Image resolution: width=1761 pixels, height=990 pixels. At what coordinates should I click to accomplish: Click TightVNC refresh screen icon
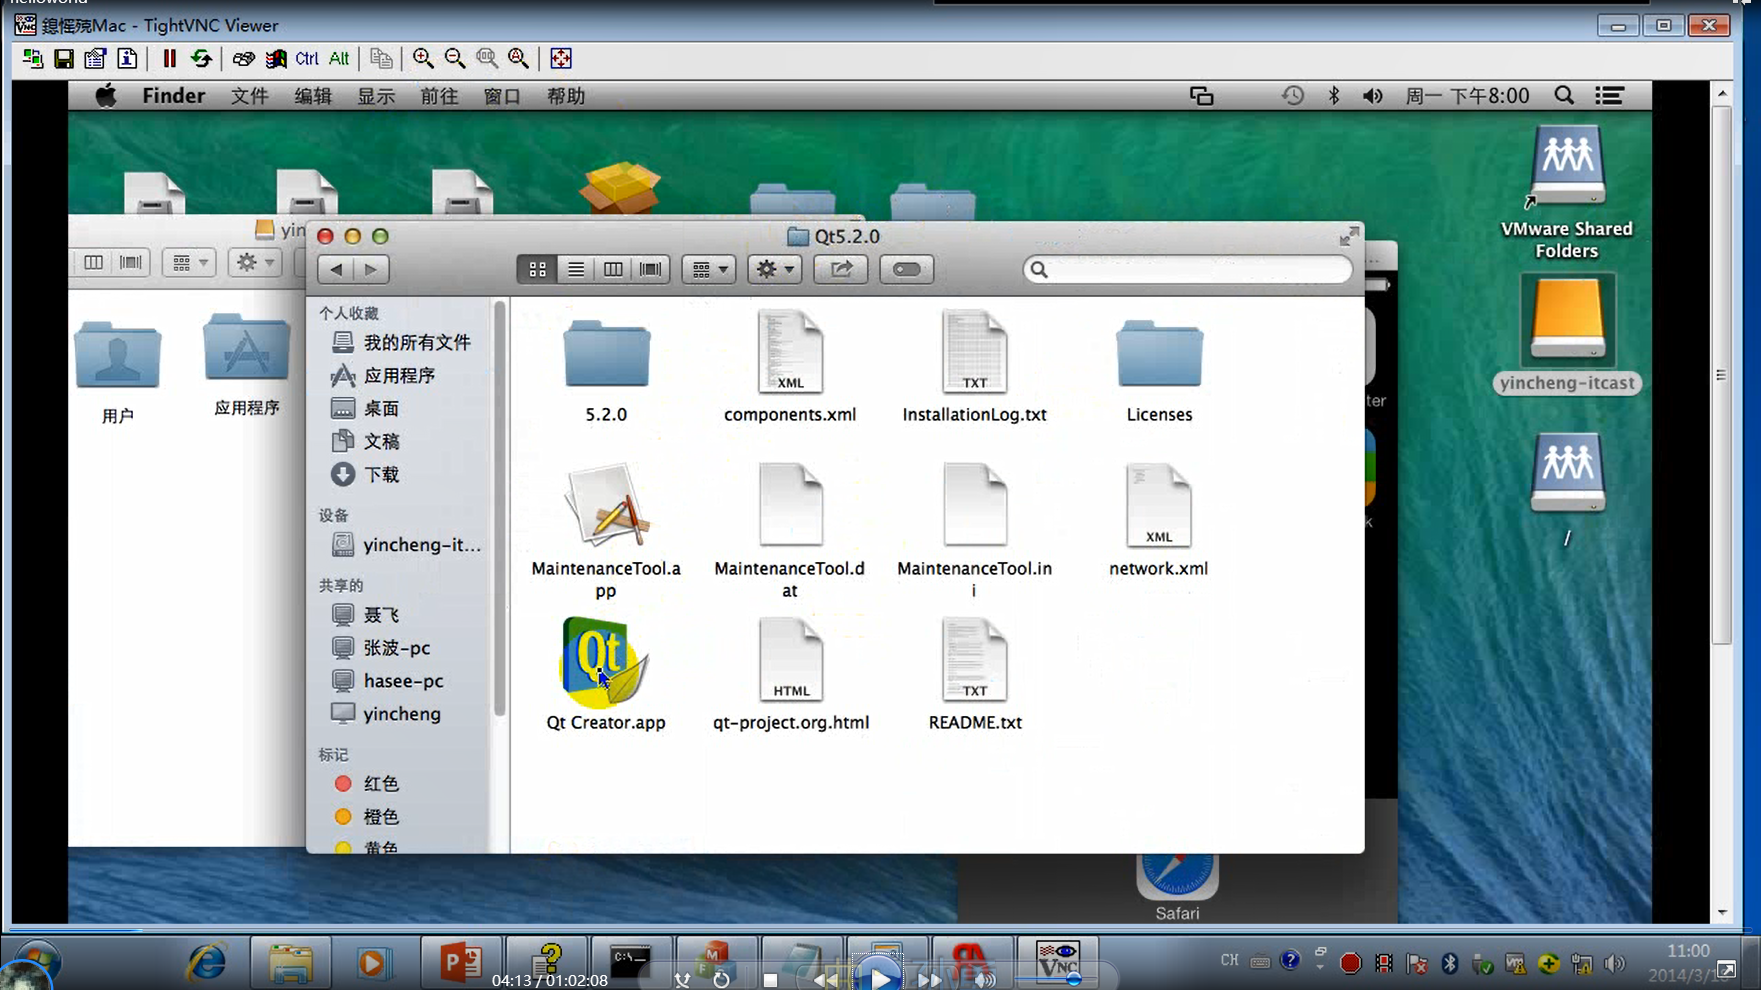201,58
